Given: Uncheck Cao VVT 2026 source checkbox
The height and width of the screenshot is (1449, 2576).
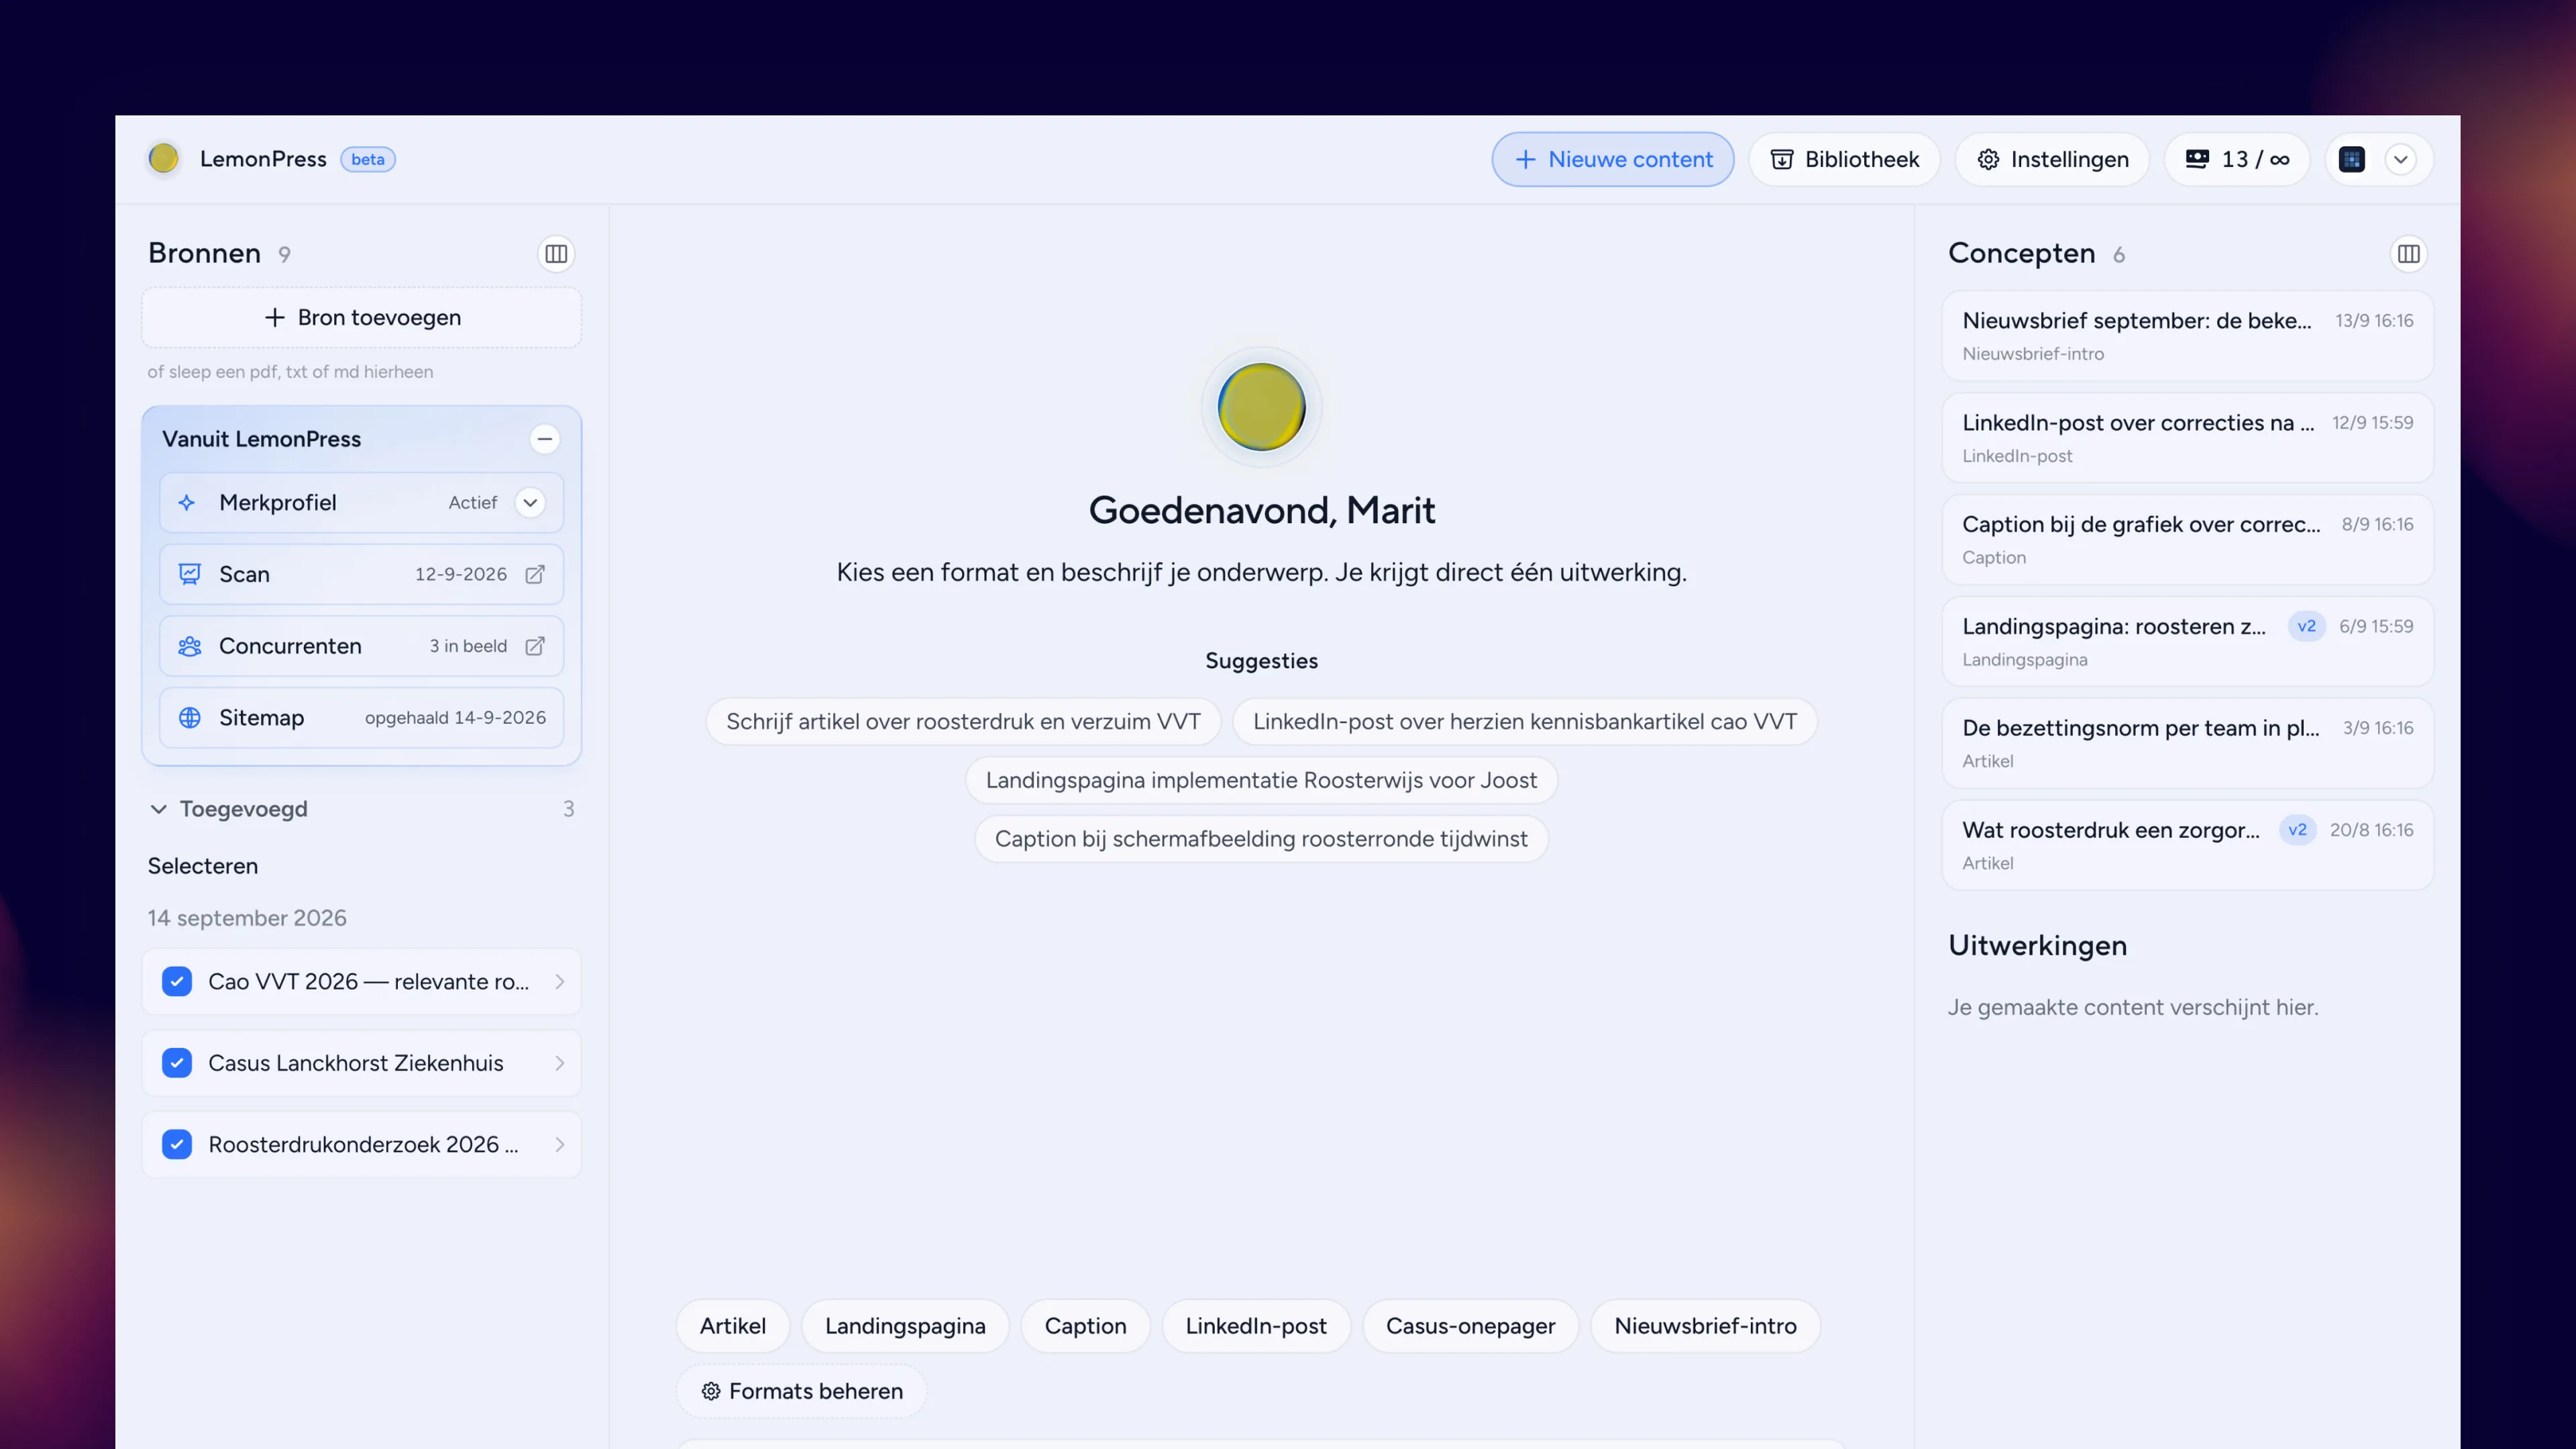Looking at the screenshot, I should [x=177, y=982].
